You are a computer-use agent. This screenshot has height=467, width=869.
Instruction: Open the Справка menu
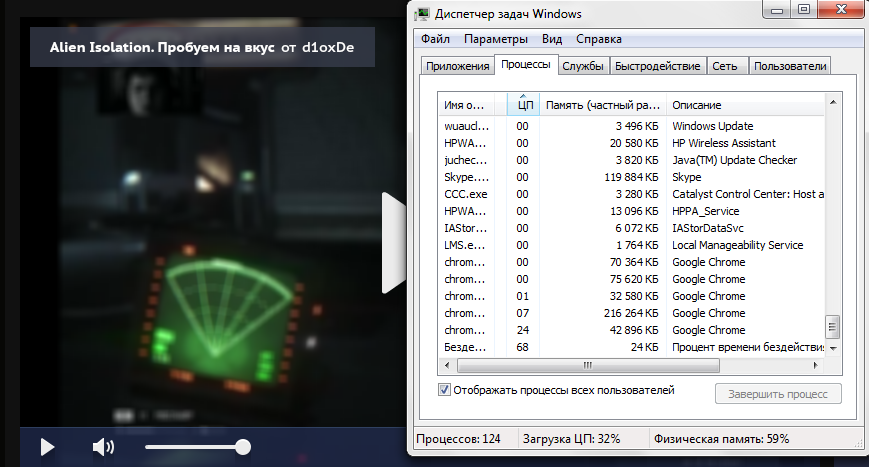[599, 39]
